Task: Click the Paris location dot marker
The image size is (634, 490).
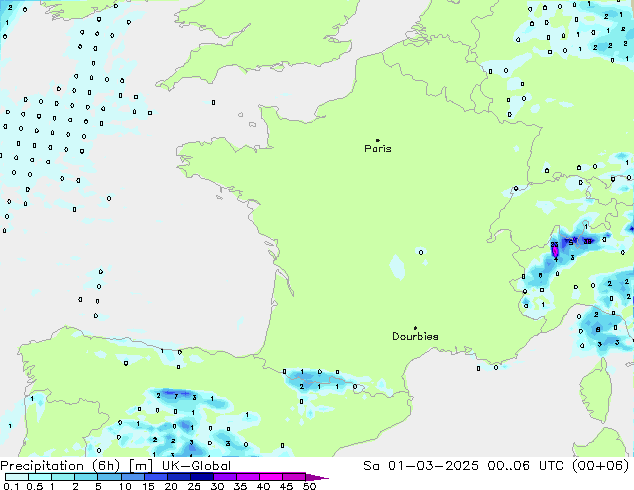Action: coord(378,140)
